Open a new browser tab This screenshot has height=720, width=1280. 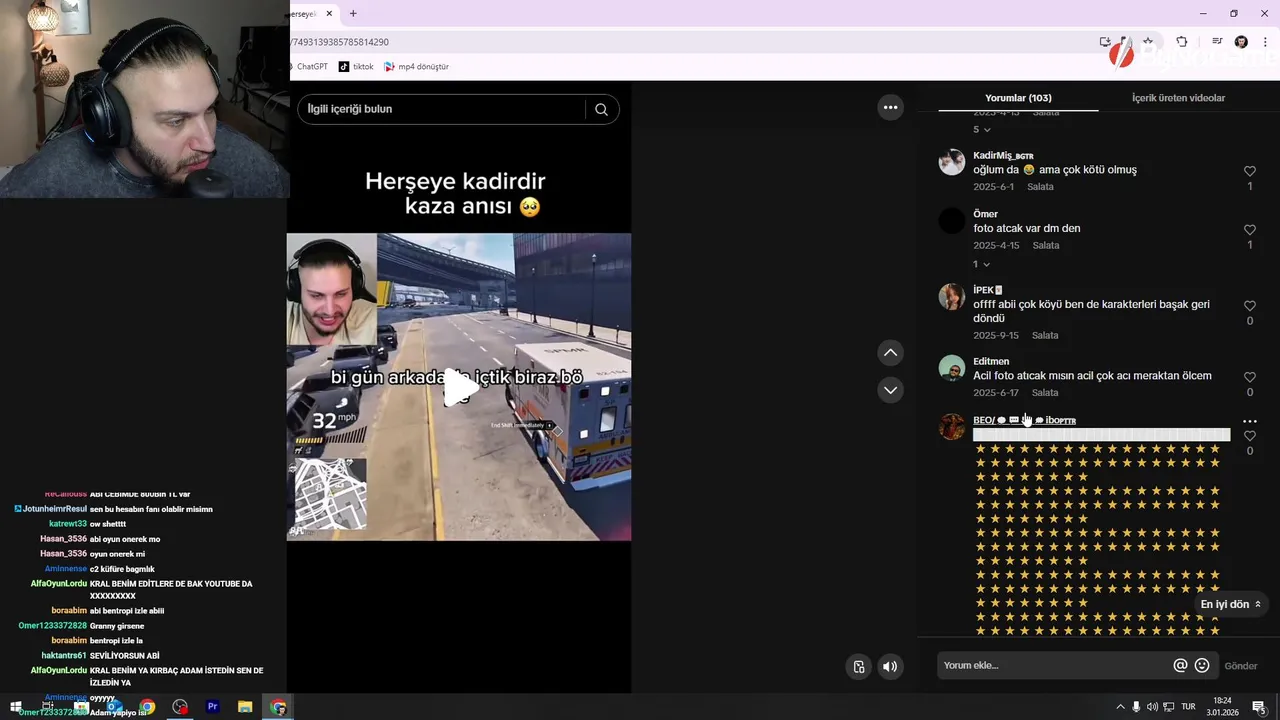tap(353, 13)
